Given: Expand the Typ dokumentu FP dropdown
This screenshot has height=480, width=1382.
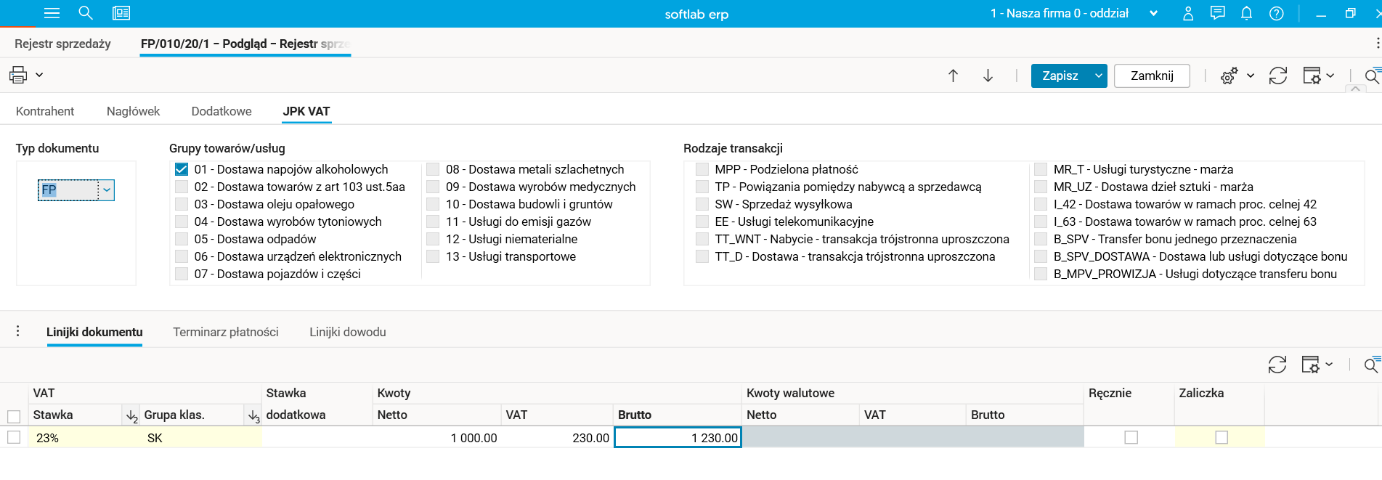Looking at the screenshot, I should point(106,189).
